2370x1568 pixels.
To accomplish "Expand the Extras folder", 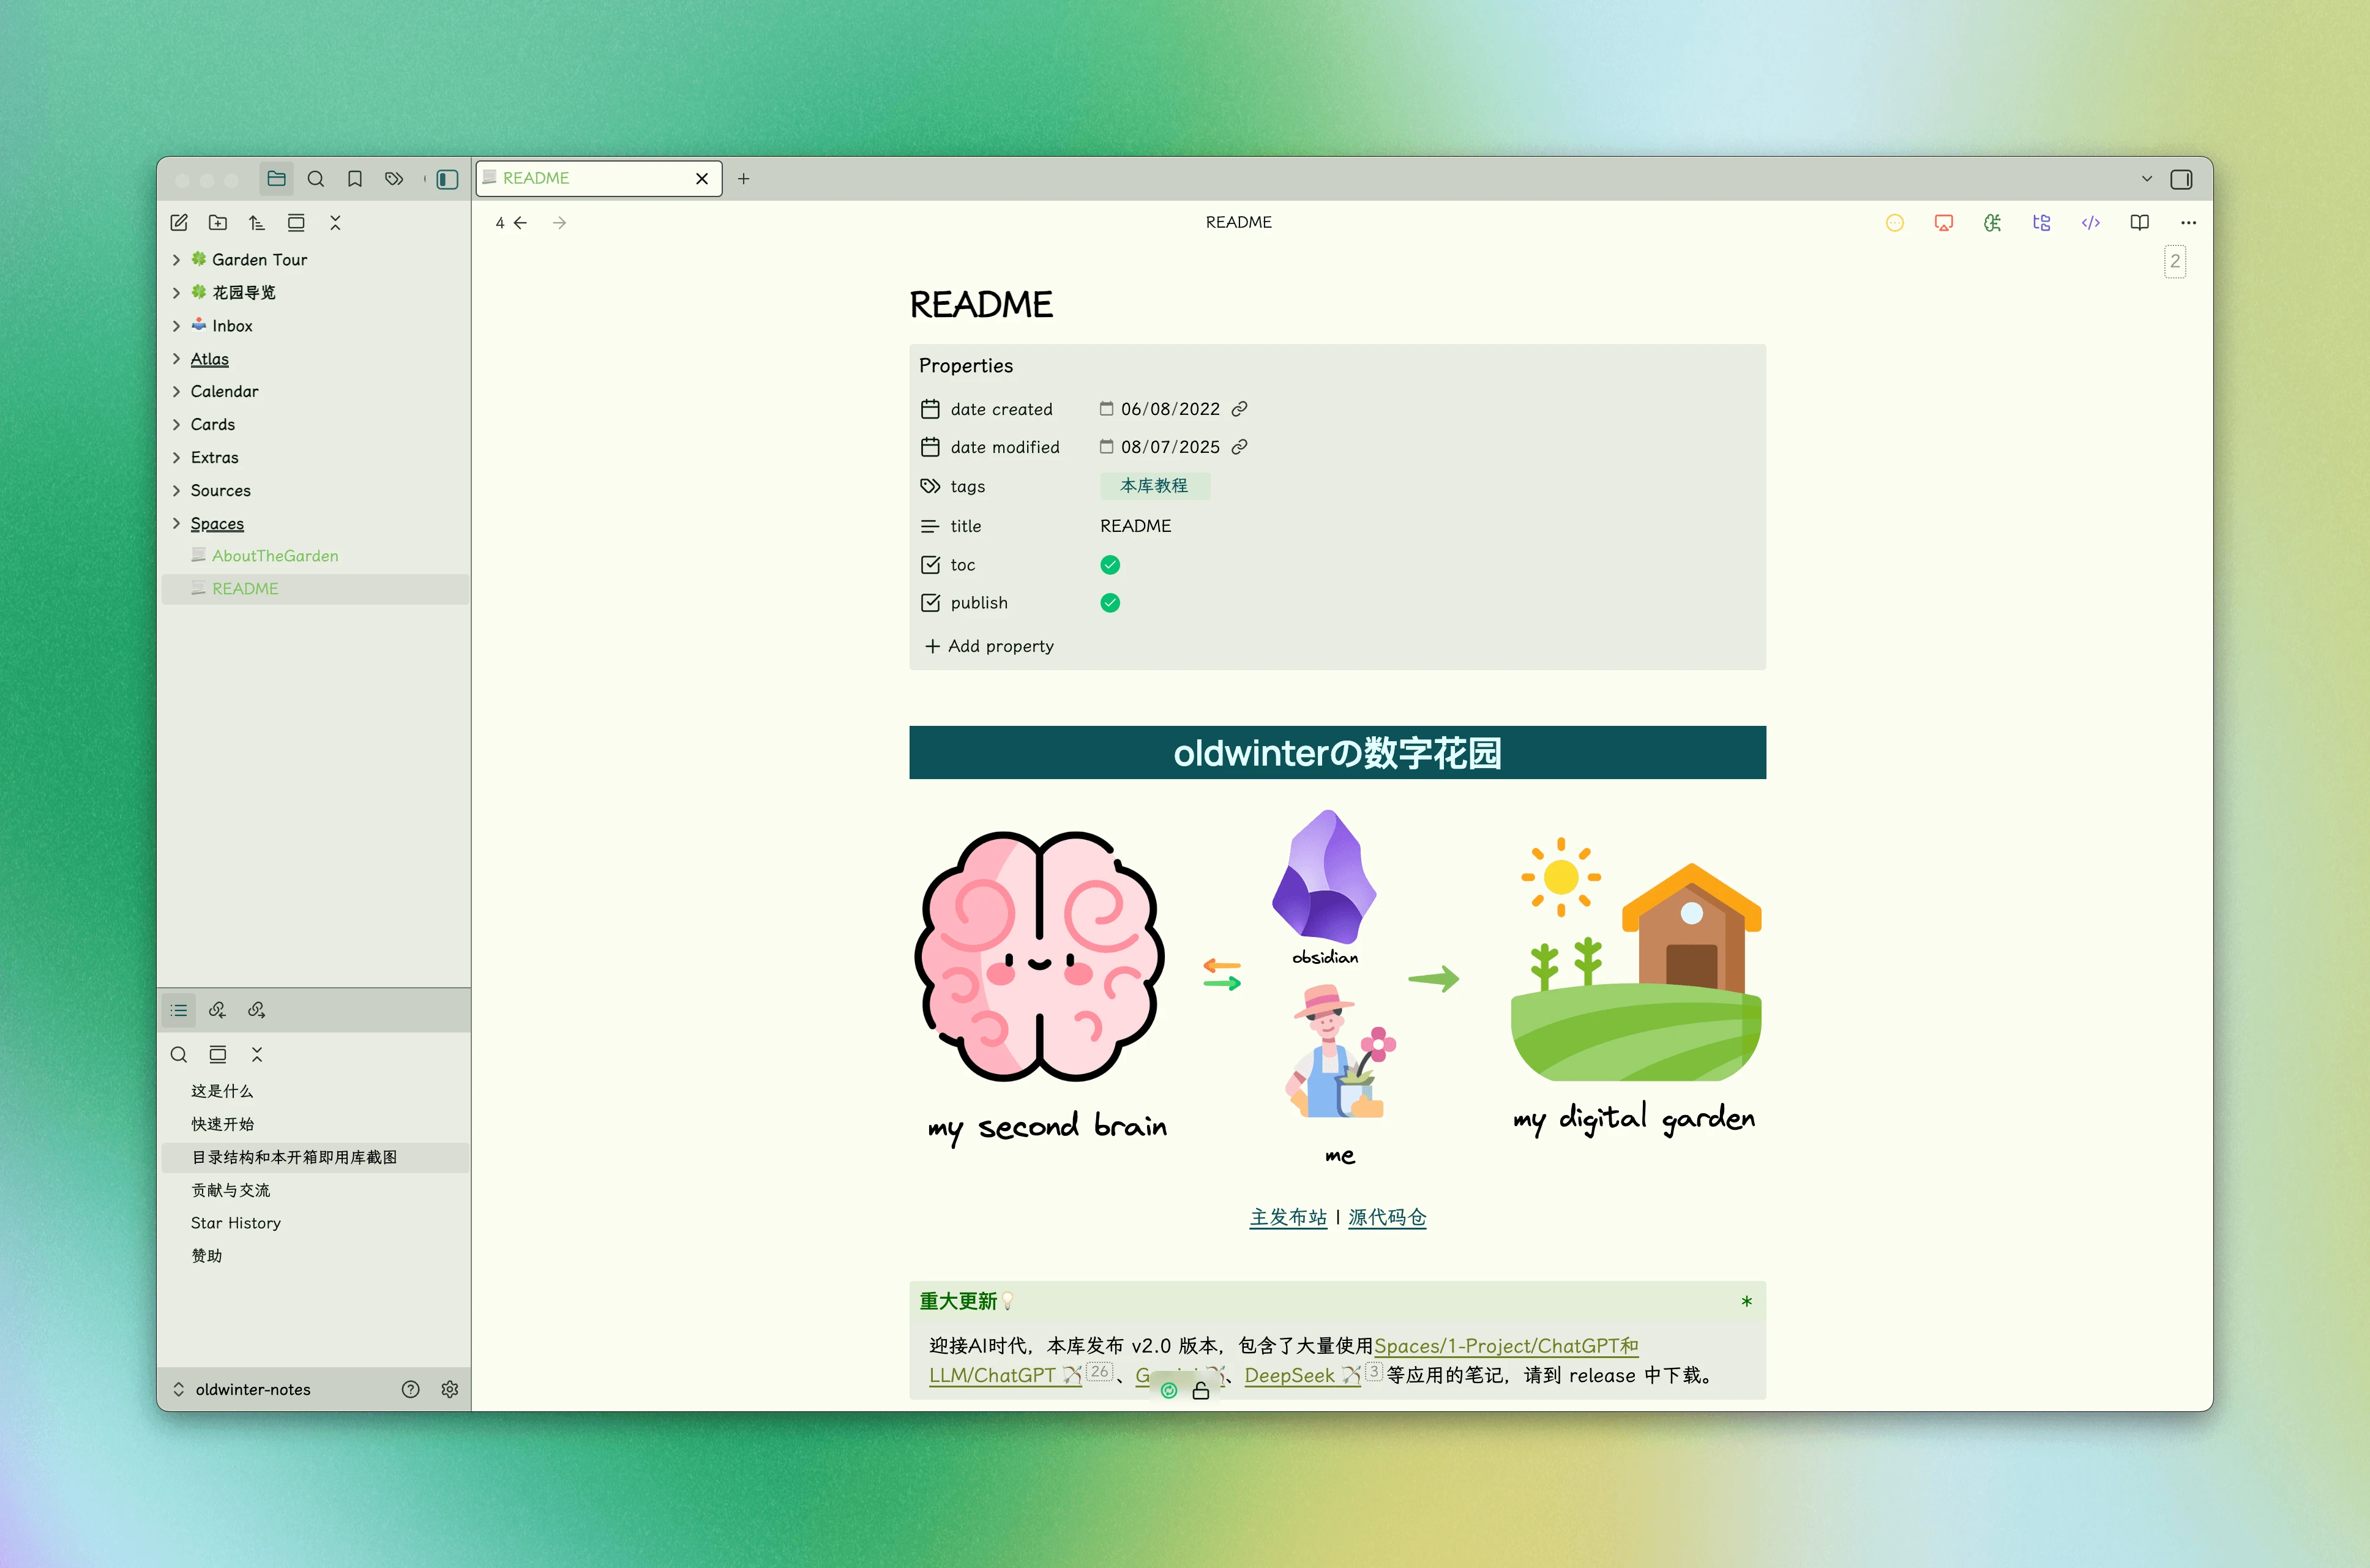I will 177,457.
